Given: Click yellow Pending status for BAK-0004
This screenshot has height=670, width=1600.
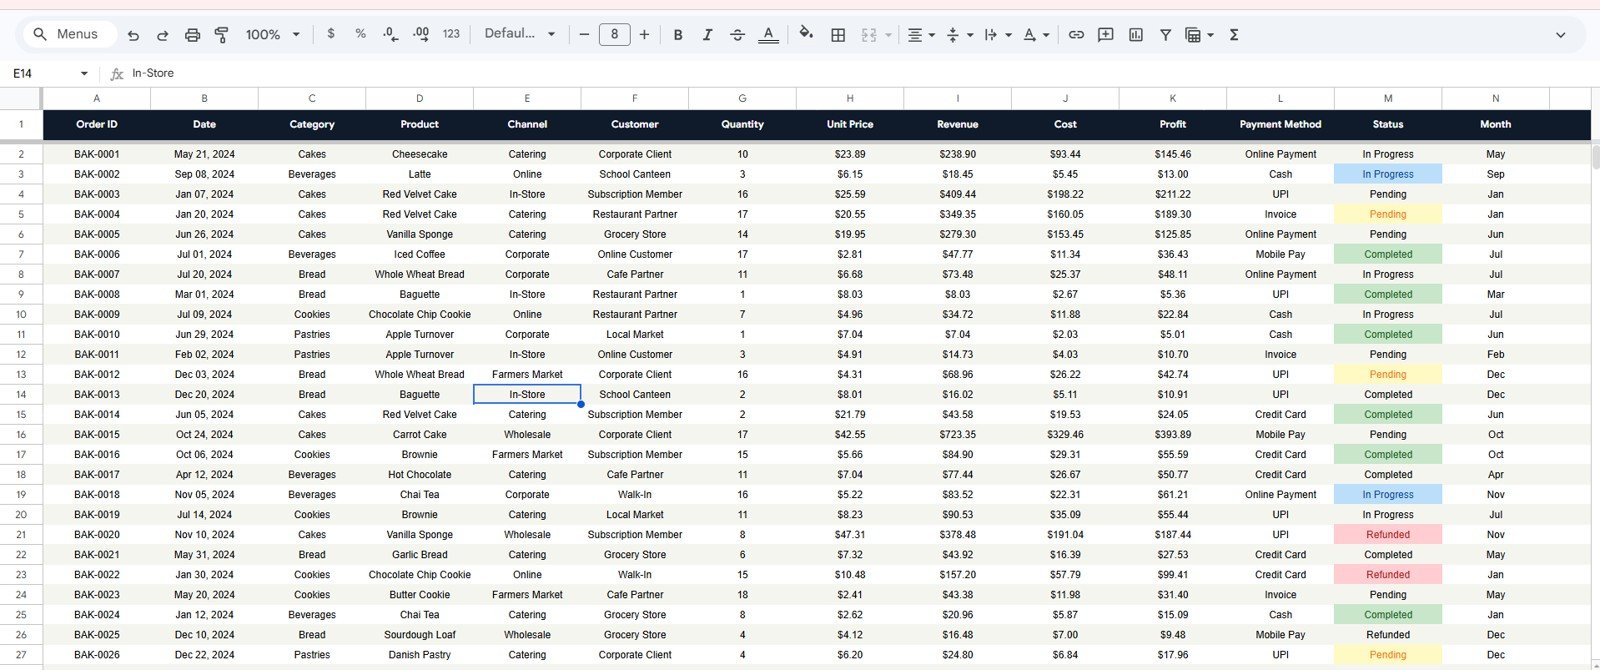Looking at the screenshot, I should (1388, 214).
